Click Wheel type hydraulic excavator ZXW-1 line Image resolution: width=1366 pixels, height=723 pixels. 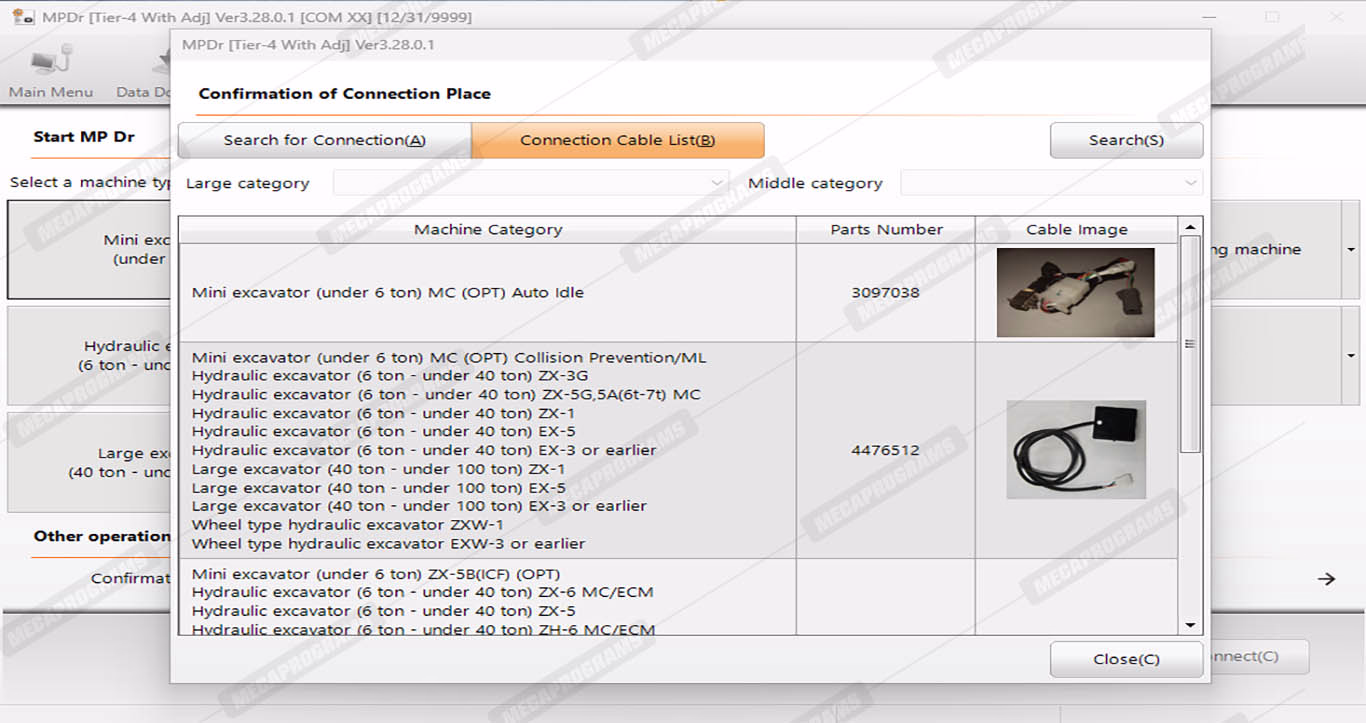click(347, 525)
